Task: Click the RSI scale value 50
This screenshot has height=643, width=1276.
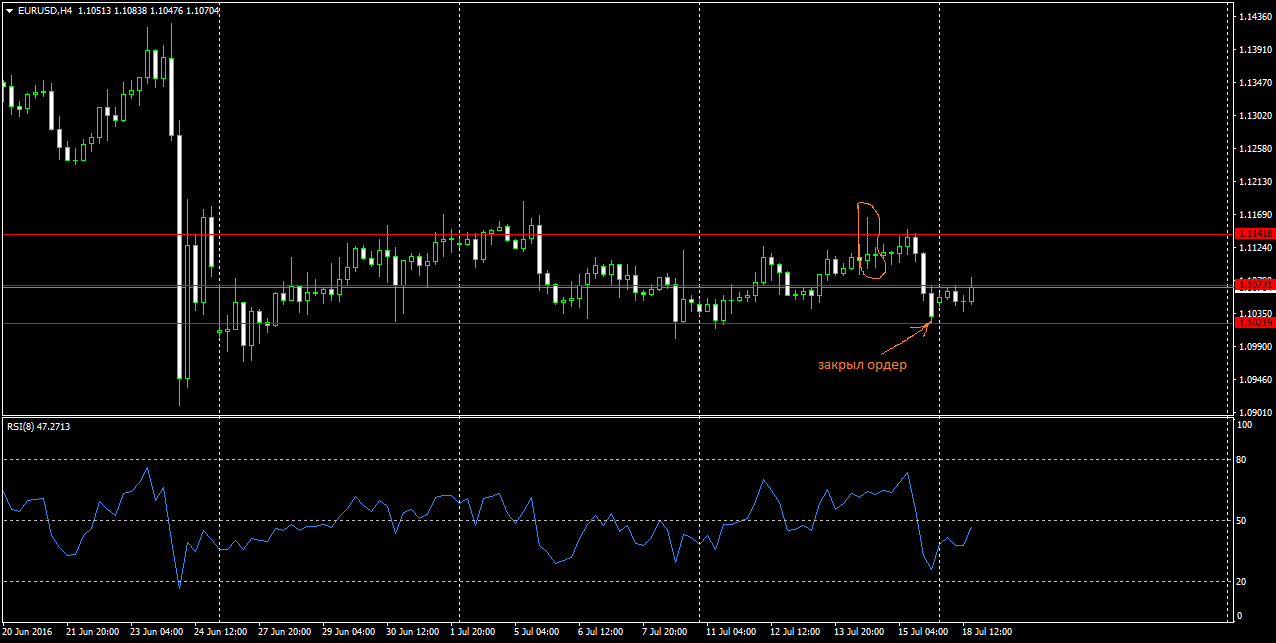Action: (1243, 521)
